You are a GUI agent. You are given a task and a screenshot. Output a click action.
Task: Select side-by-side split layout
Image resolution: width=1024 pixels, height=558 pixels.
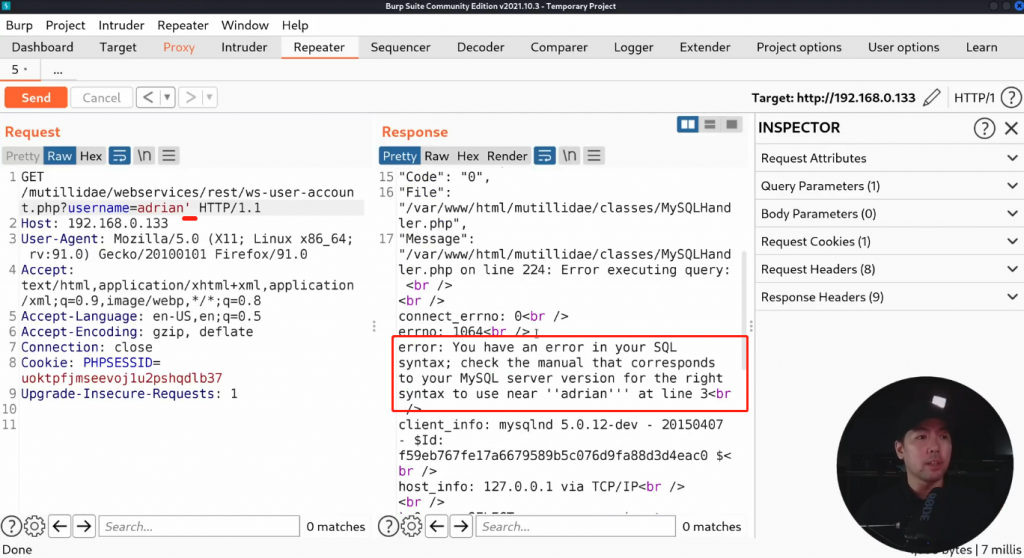point(688,125)
